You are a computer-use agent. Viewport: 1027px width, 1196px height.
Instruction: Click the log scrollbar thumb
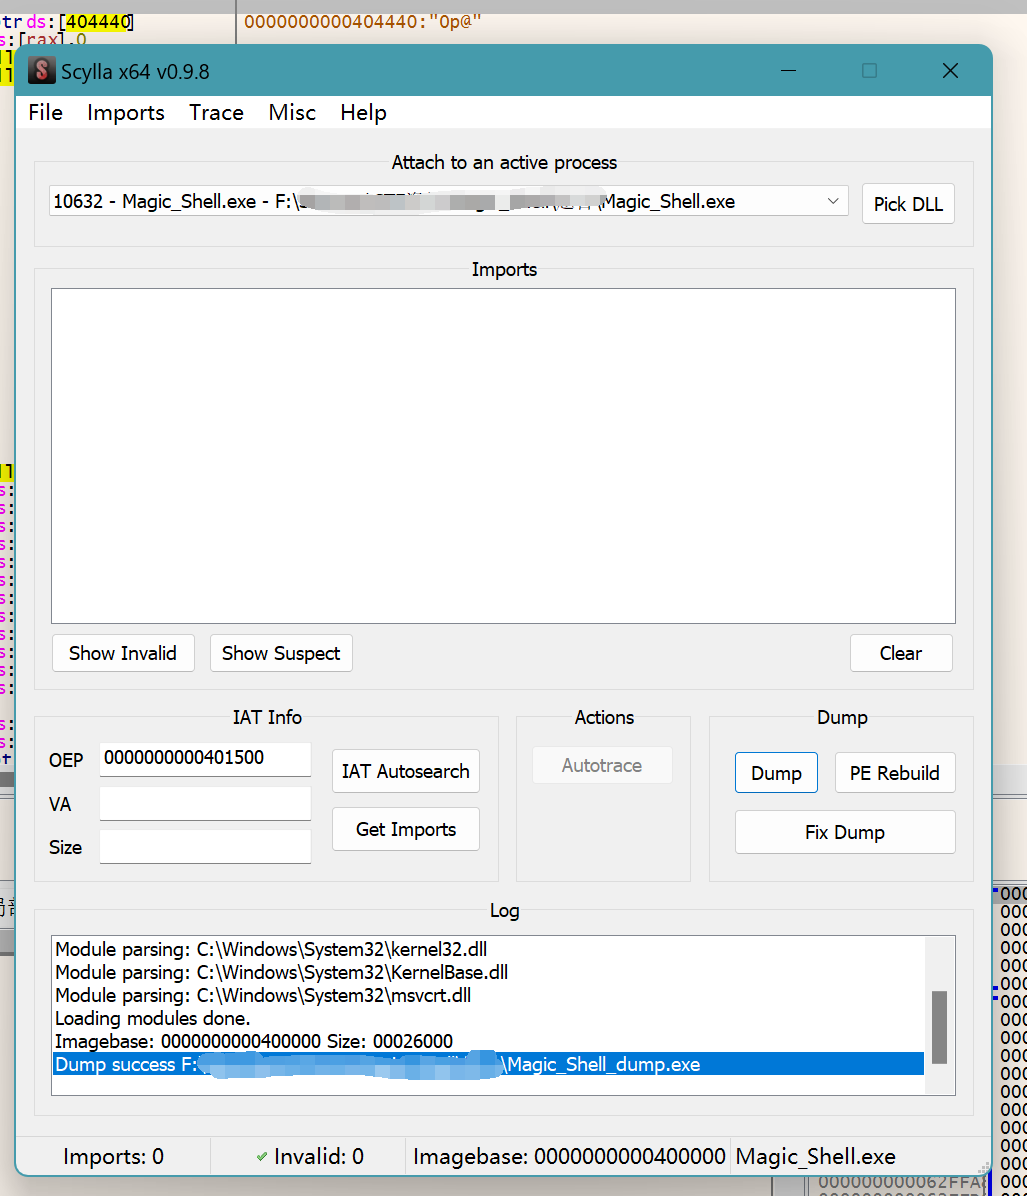[939, 1027]
